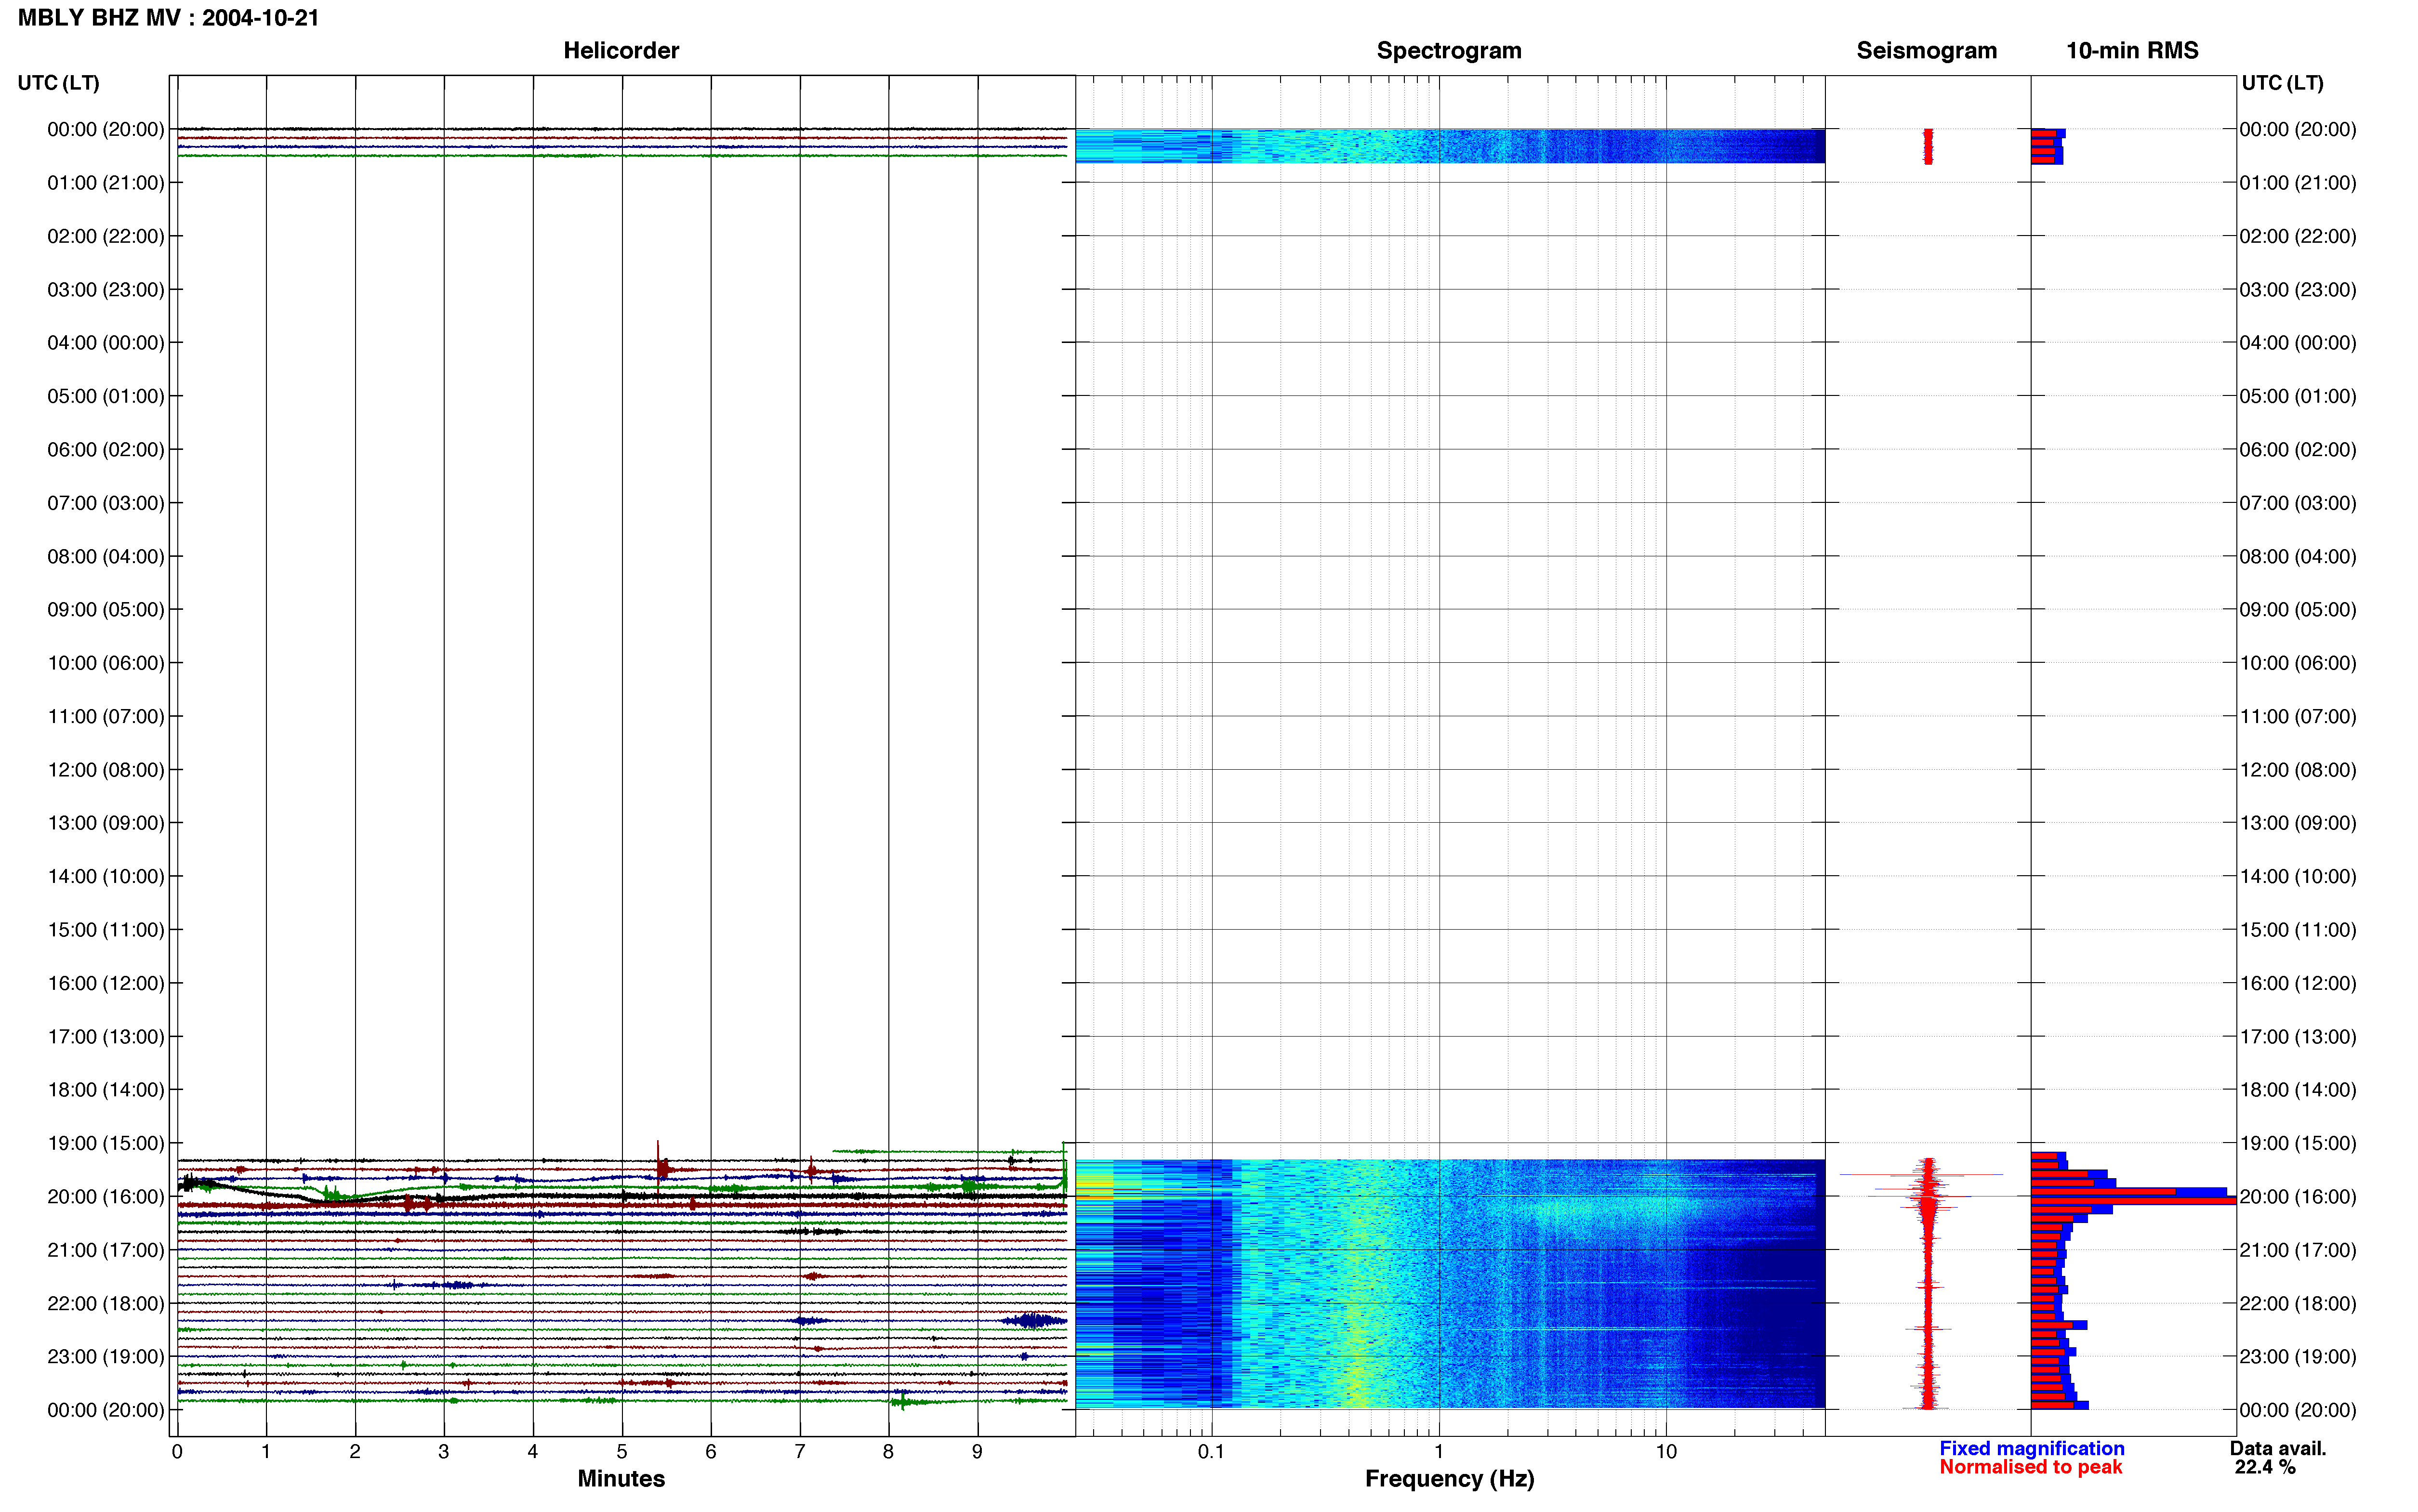Click the '9' tick on Minutes axis
Screen dimensions: 2418x1512
977,1452
